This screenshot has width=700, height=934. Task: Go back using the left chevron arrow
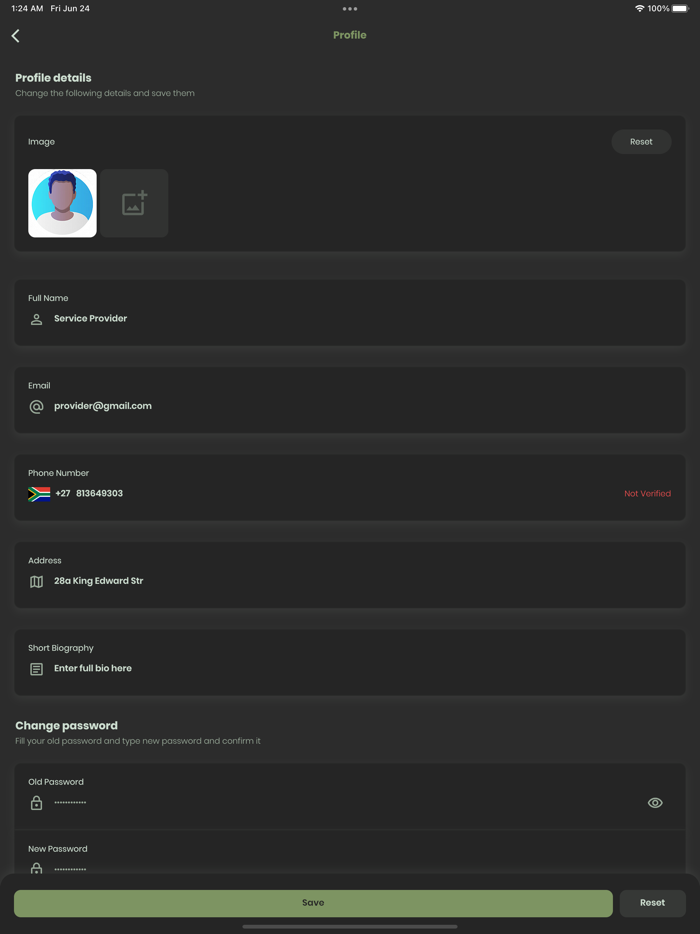(15, 36)
